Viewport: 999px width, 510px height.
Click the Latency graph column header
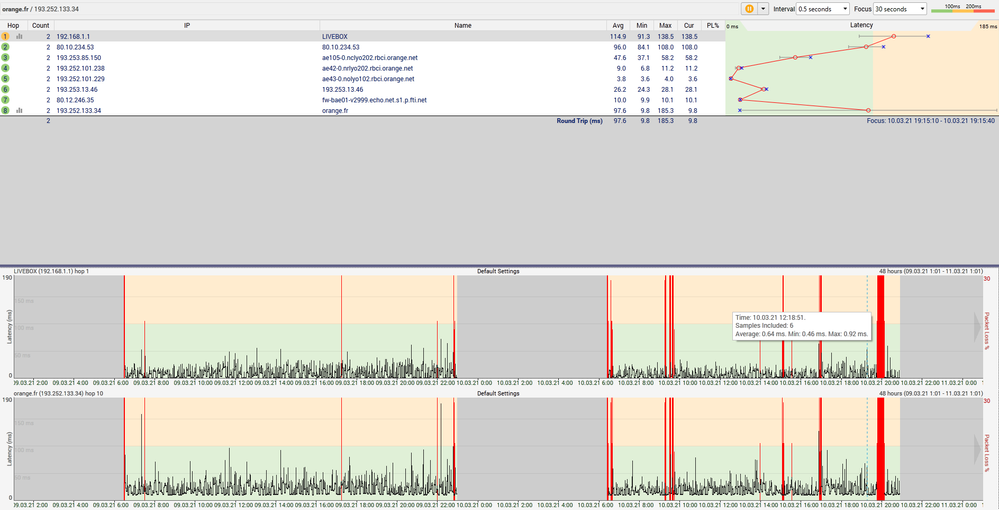click(861, 25)
